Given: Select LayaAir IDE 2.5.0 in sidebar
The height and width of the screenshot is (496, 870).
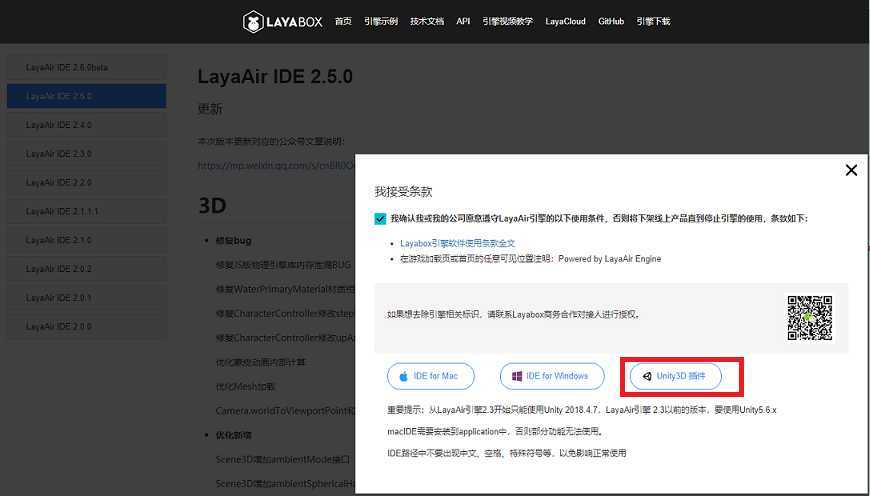Looking at the screenshot, I should pyautogui.click(x=87, y=96).
